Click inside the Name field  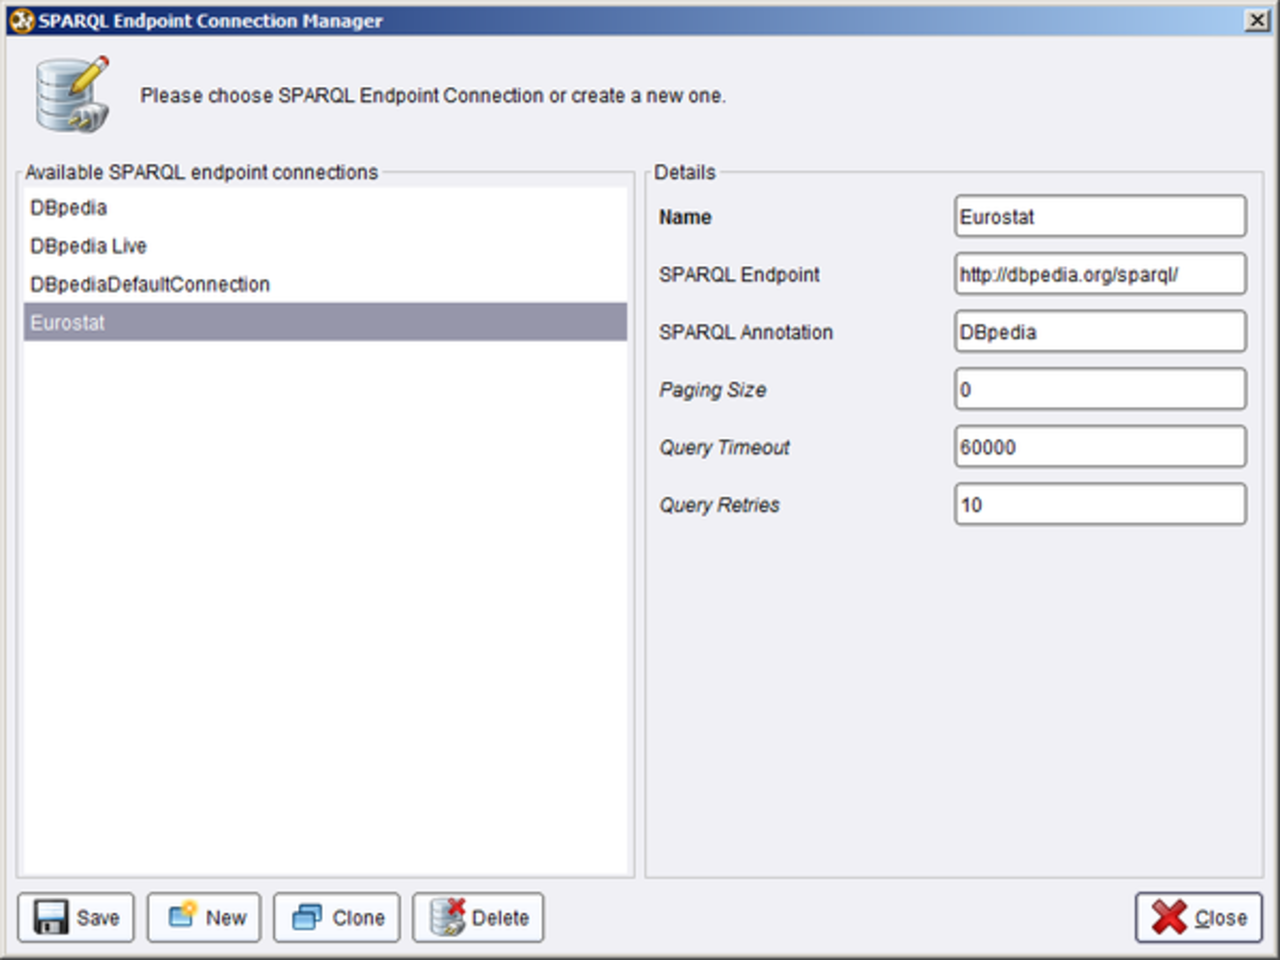tap(1100, 216)
